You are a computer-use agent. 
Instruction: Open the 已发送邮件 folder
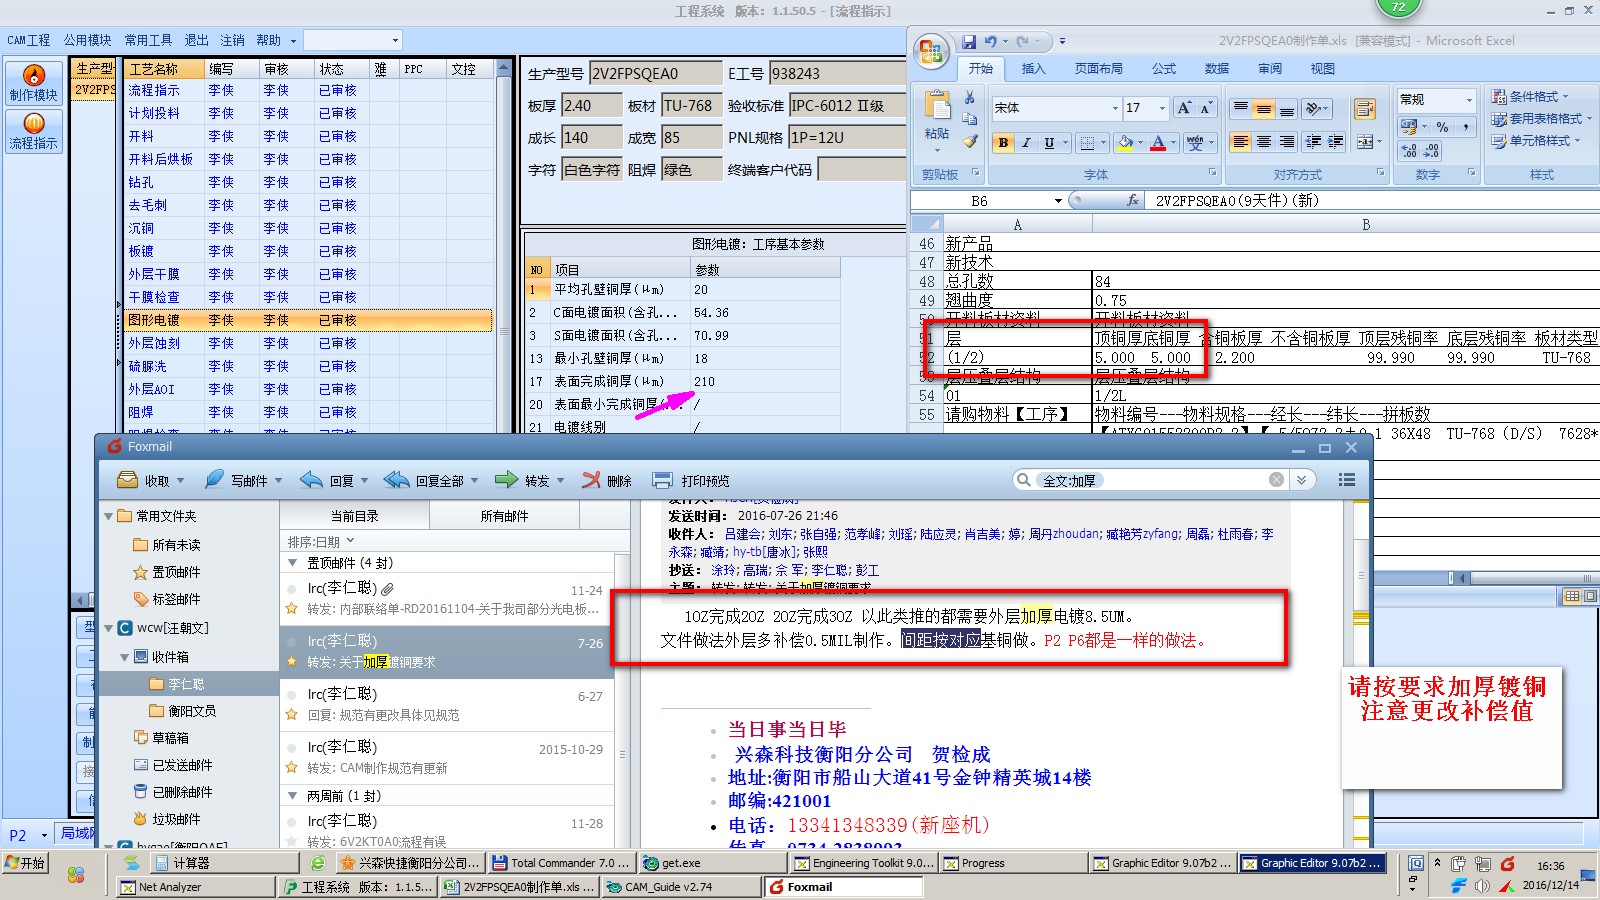(x=181, y=765)
